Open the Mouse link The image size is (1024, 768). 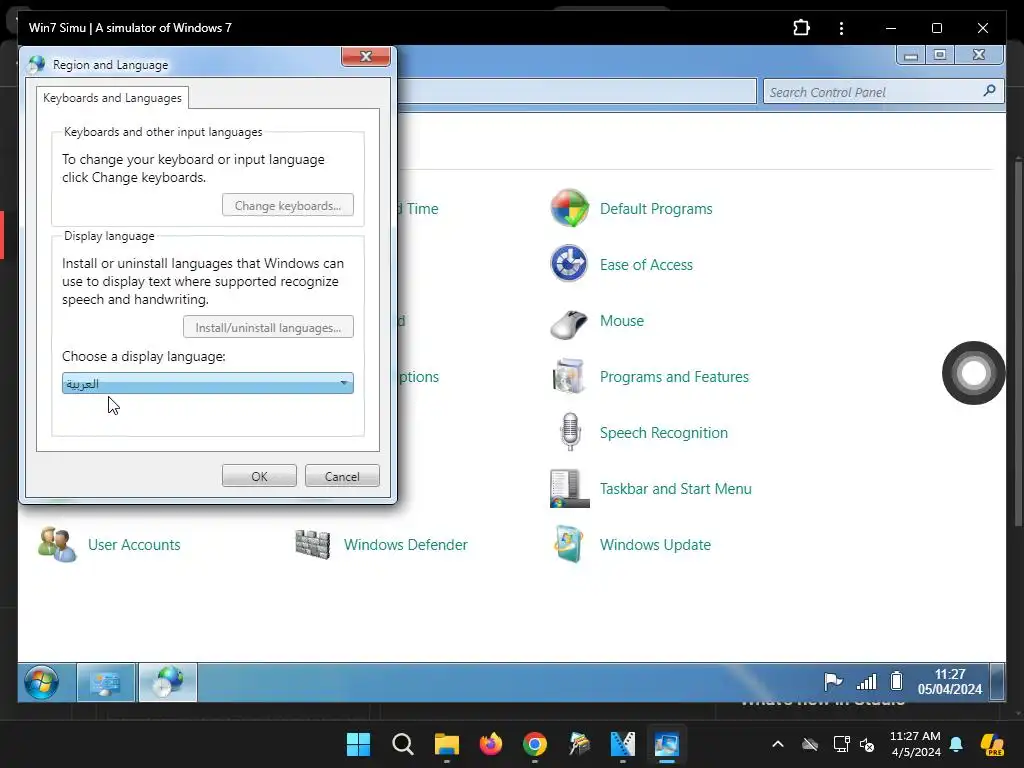coord(622,321)
